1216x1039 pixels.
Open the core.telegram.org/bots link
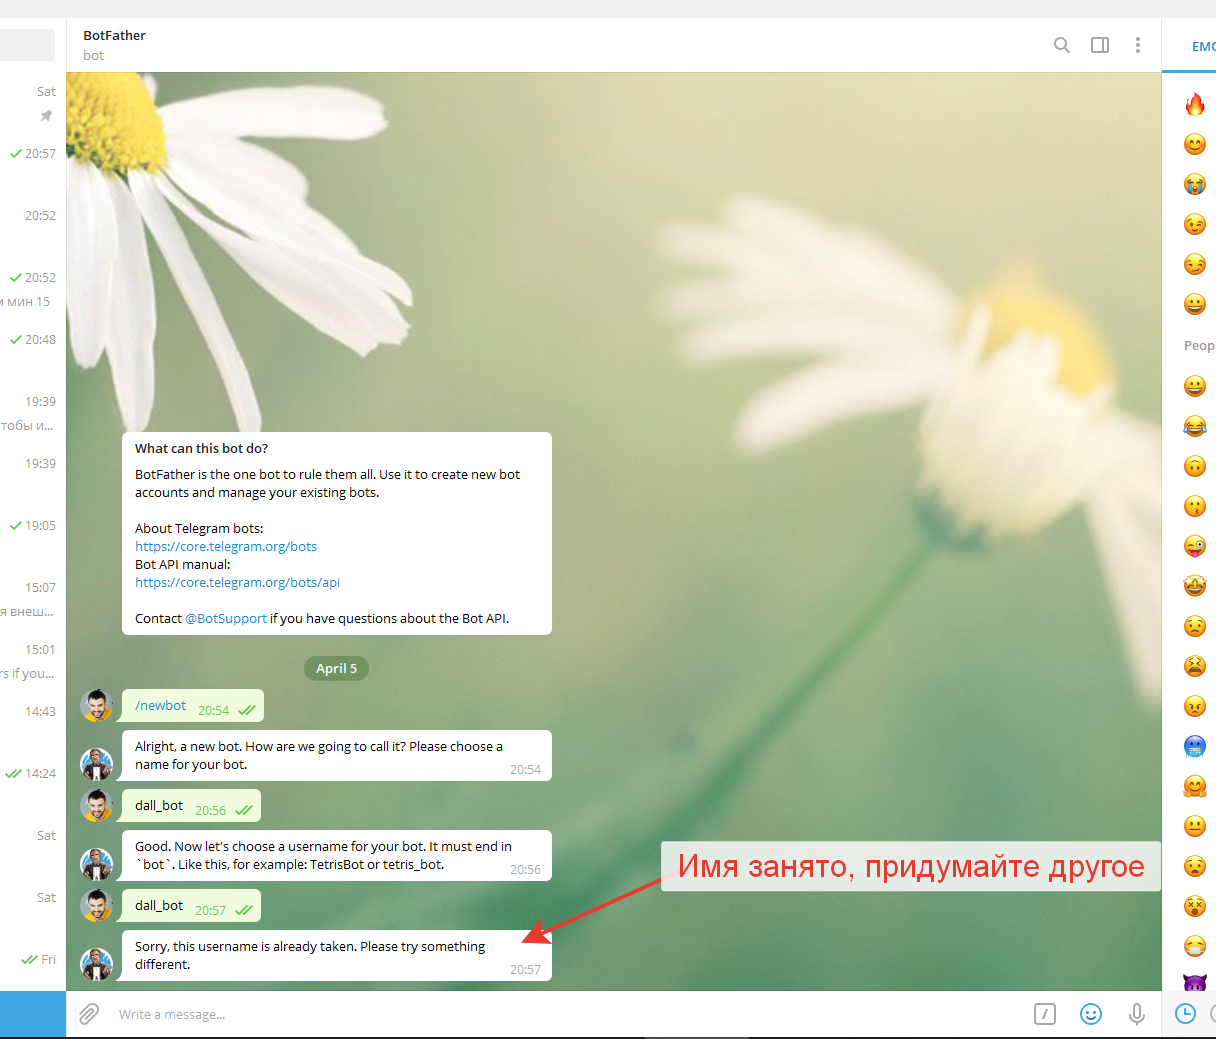(x=226, y=547)
